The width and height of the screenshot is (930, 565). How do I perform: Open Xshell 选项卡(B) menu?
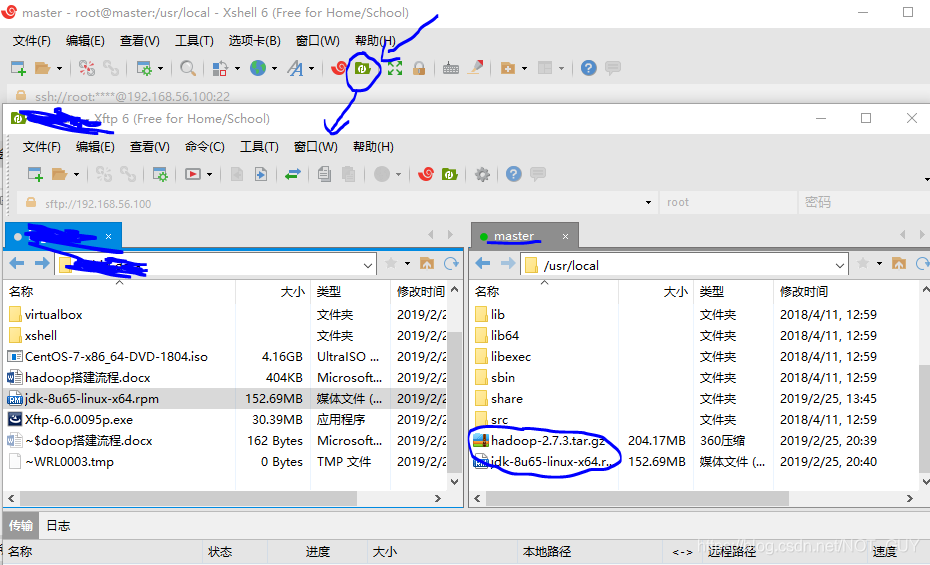254,41
